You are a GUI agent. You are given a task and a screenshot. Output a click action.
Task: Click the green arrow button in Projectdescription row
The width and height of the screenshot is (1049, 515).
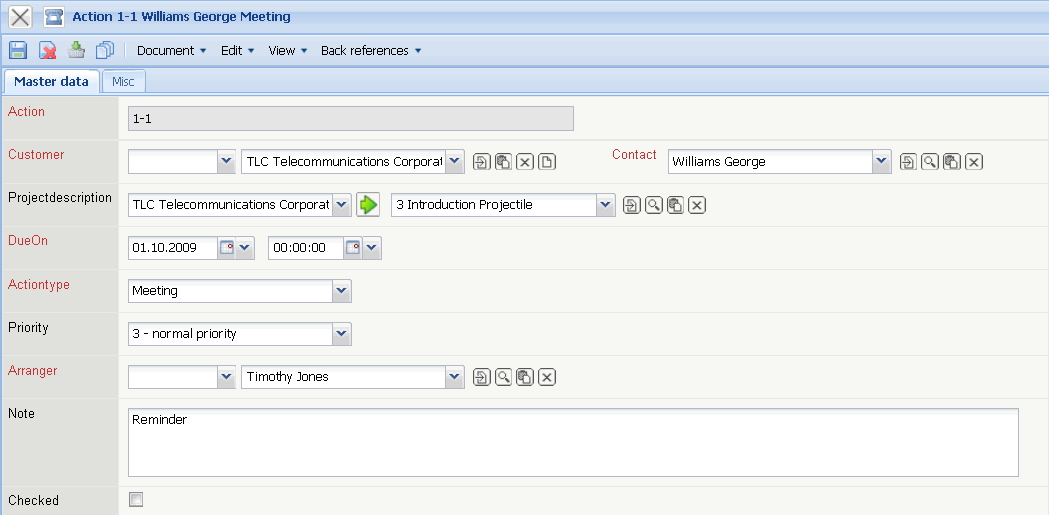pyautogui.click(x=368, y=205)
